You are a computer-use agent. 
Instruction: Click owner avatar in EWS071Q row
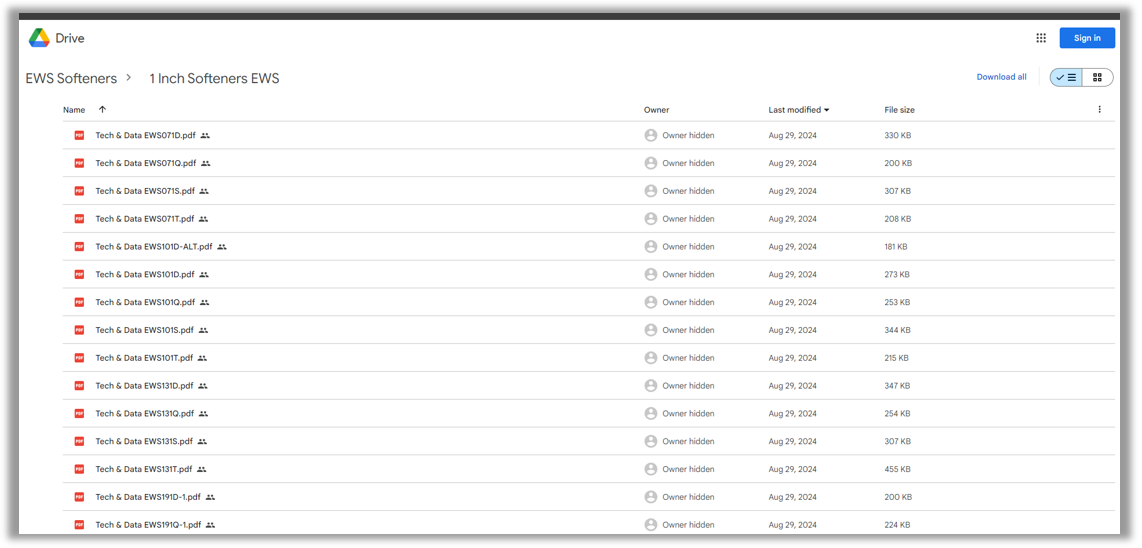click(x=651, y=163)
